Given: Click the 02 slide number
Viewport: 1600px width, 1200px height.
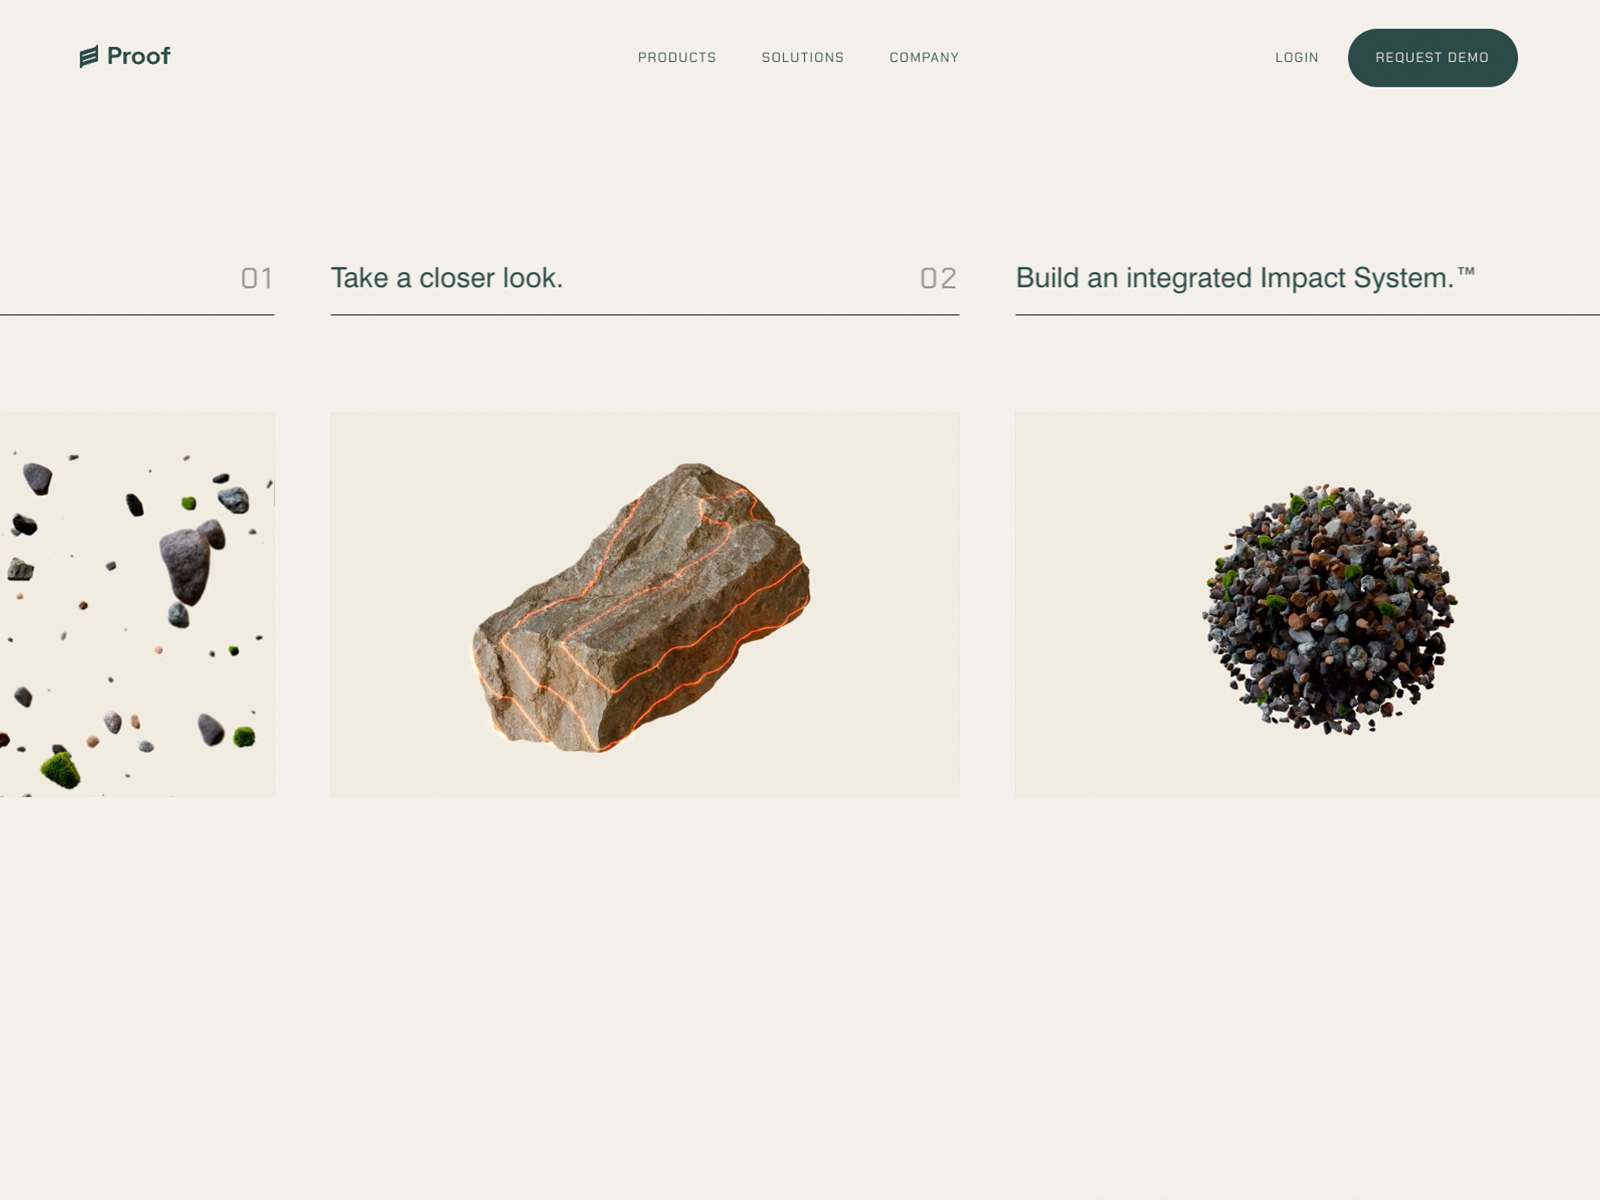Looking at the screenshot, I should 938,278.
